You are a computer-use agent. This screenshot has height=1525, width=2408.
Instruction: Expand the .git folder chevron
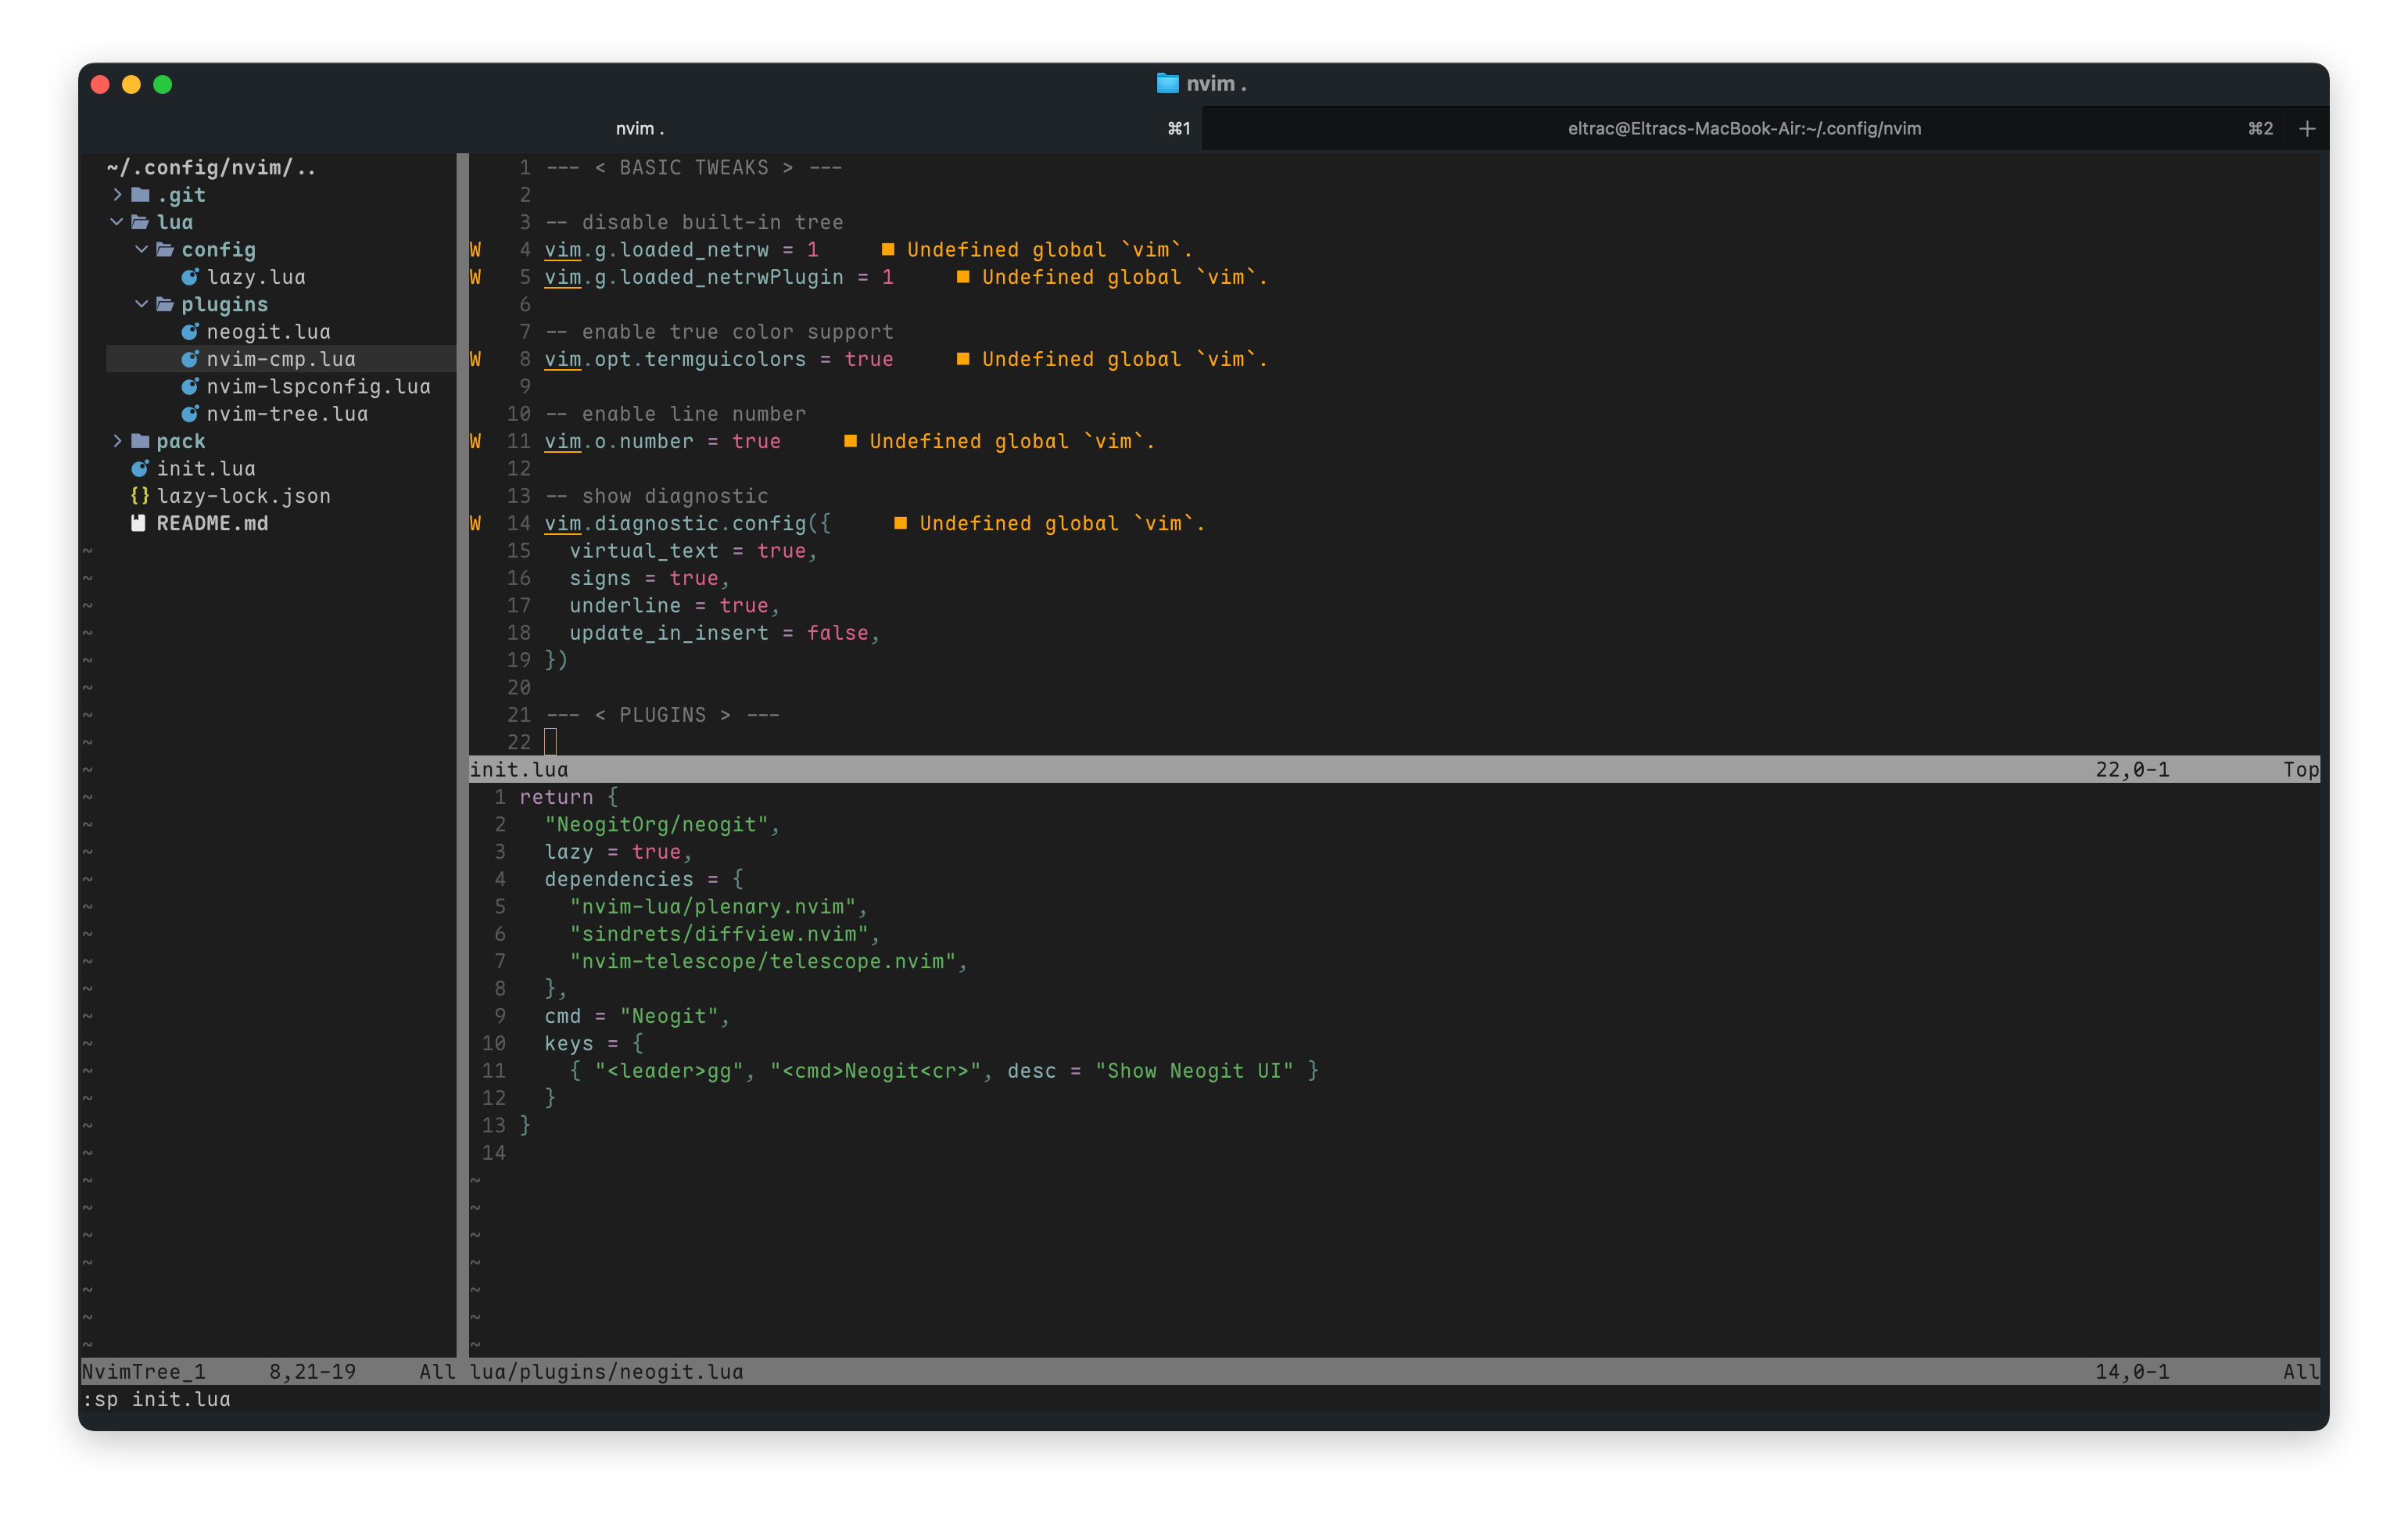(117, 195)
